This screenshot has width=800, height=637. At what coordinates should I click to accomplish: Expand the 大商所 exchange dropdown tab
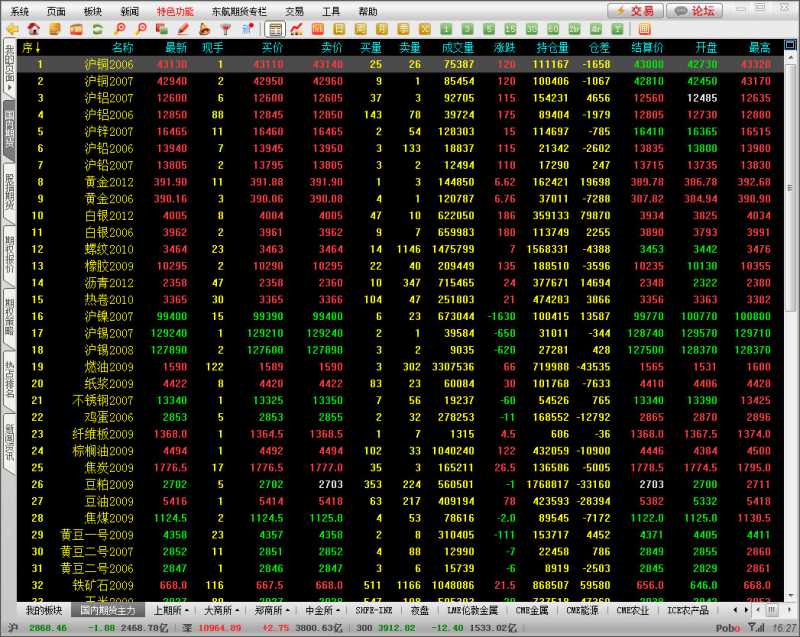[x=221, y=609]
